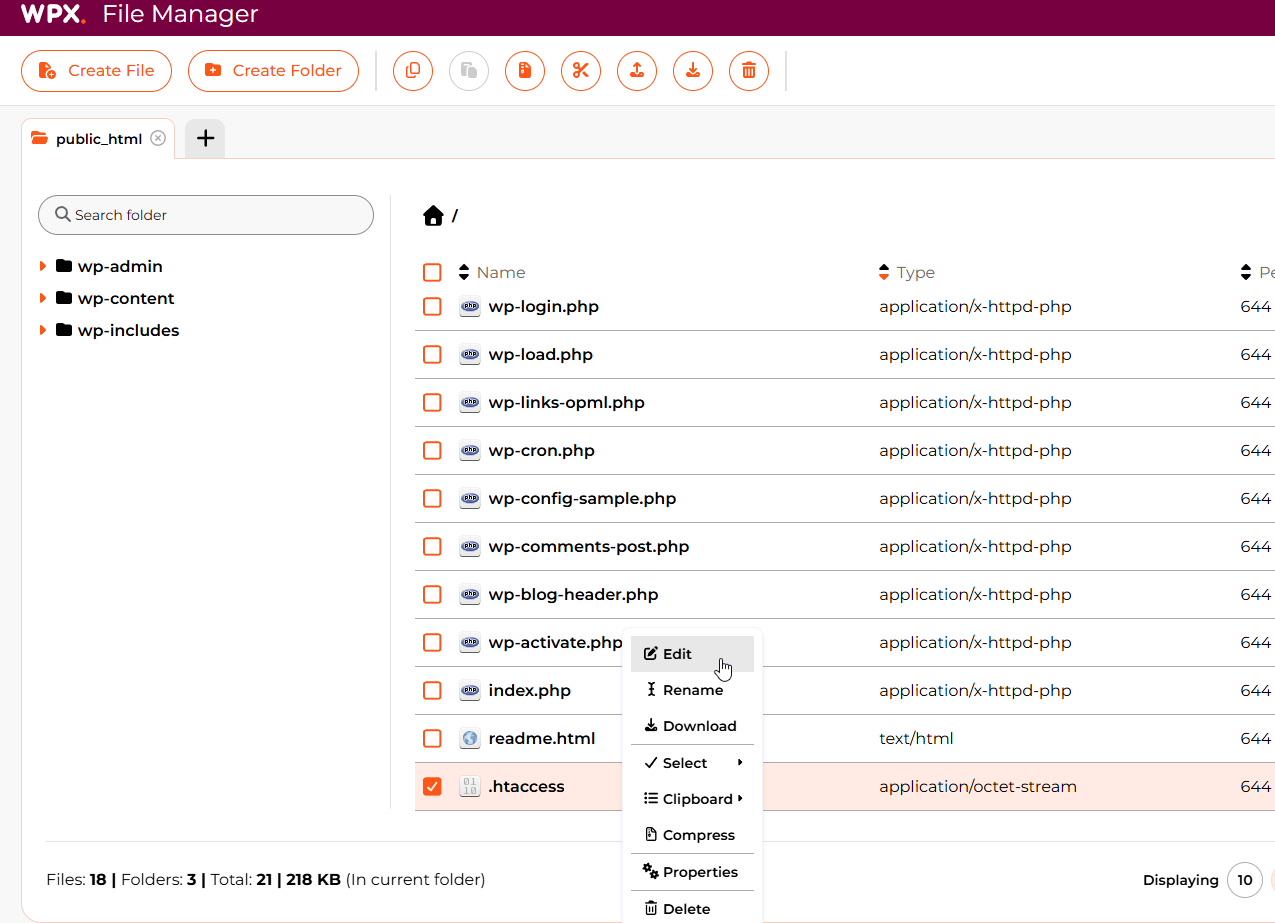Choose Download from the context menu
Viewport: 1275px width, 923px height.
692,726
